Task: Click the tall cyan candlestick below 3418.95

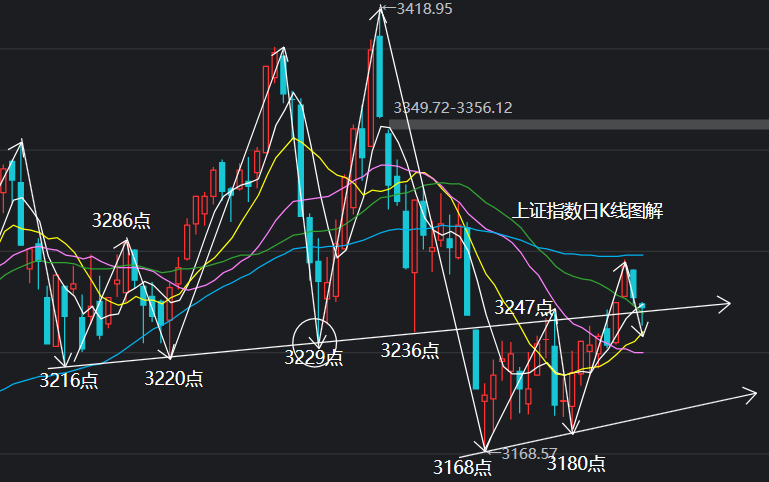Action: tap(380, 75)
